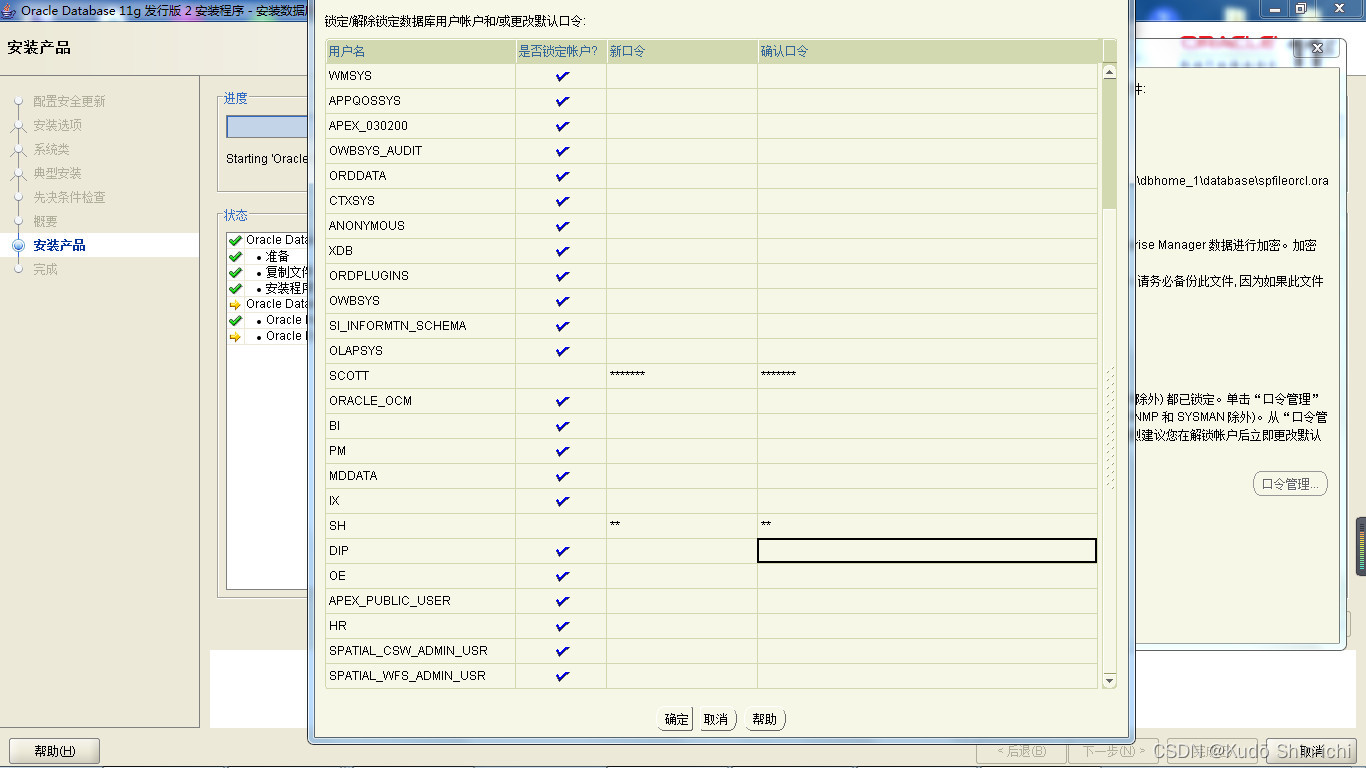Click the ORACLE_OCM username cell
Screen dimensions: 1366x768
[x=421, y=401]
